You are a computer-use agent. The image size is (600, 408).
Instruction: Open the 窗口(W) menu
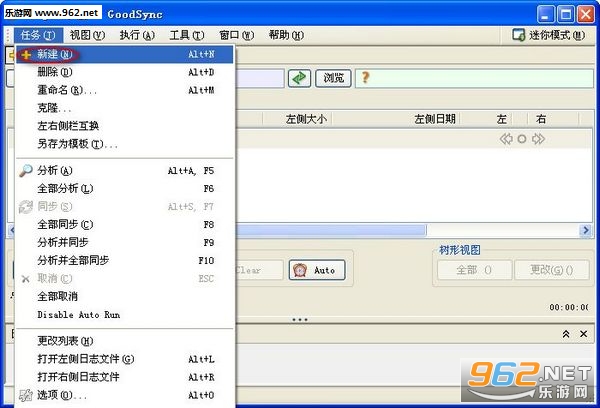pos(236,35)
